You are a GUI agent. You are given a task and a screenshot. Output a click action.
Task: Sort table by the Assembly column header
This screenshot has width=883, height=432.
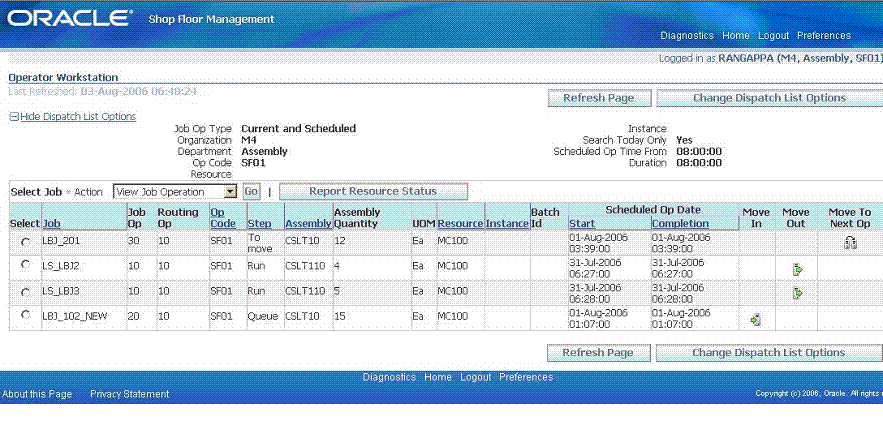coord(308,224)
